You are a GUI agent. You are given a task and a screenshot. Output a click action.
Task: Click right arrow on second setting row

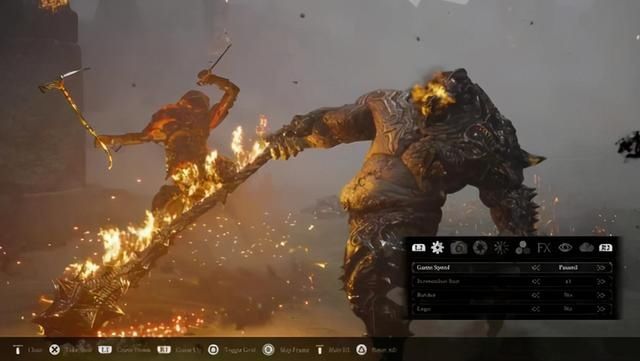click(x=601, y=281)
